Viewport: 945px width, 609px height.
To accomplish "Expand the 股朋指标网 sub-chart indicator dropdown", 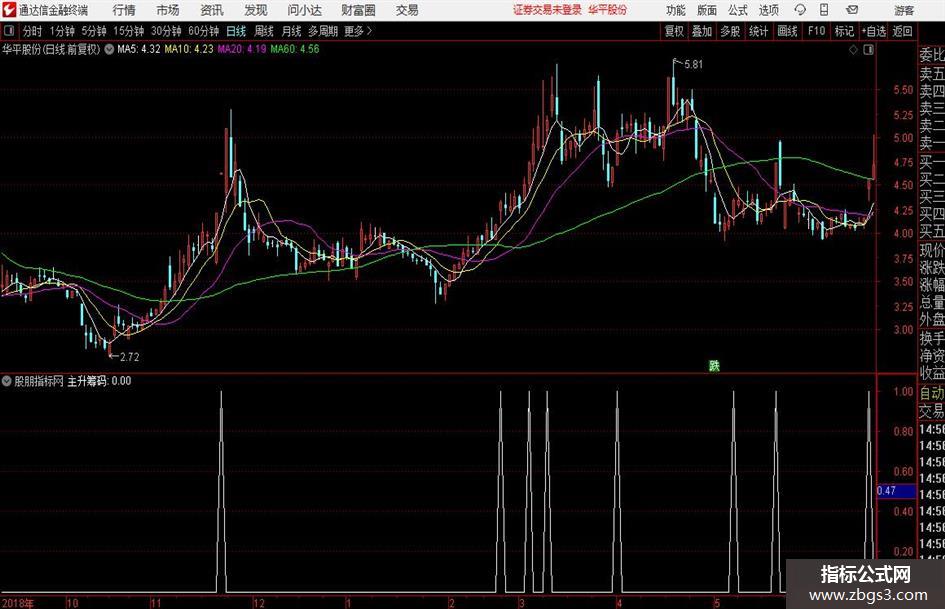I will coord(7,381).
